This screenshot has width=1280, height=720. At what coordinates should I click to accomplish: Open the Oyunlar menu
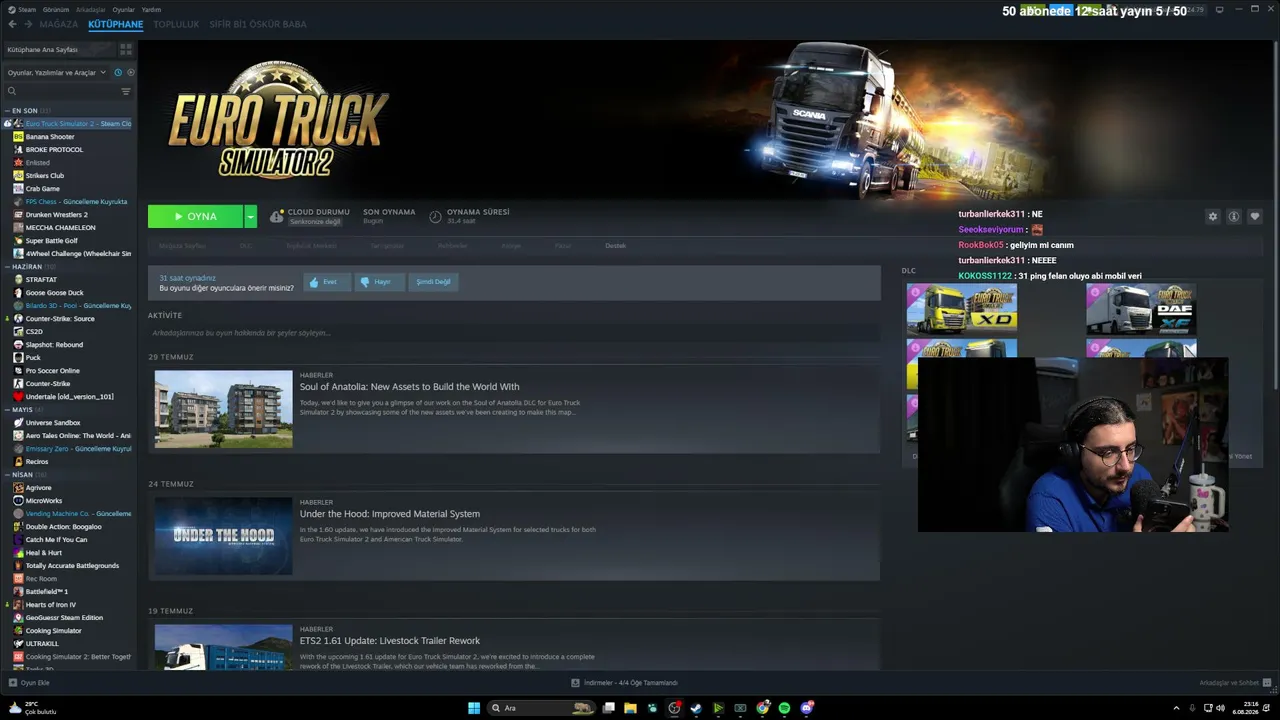pyautogui.click(x=123, y=9)
